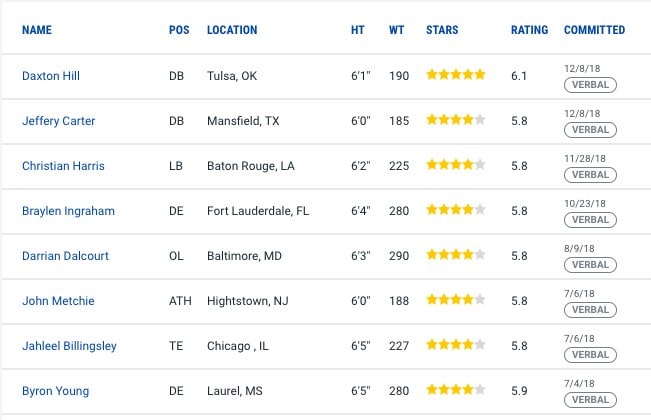Open Christian Harris's player profile

(x=63, y=166)
